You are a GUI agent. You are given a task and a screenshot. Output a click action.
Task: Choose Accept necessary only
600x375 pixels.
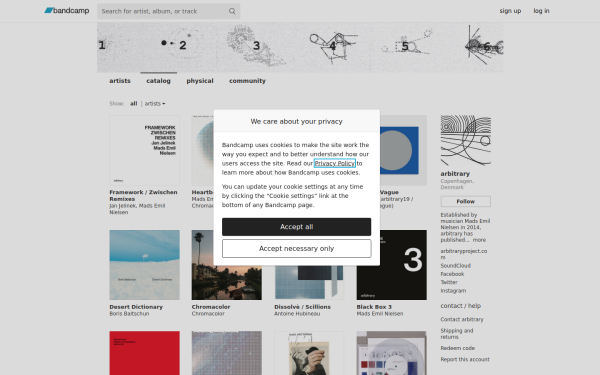coord(297,248)
